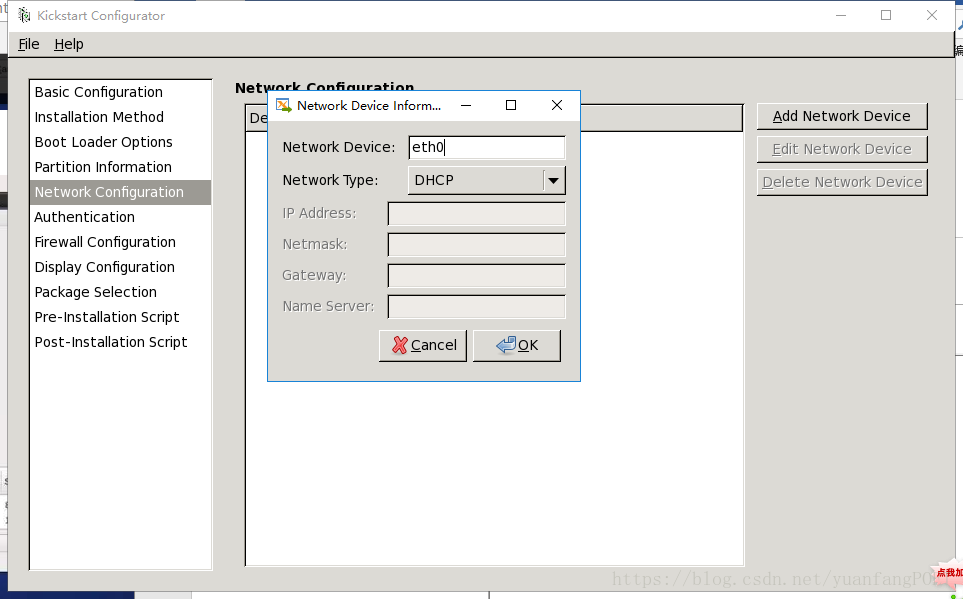
Task: Close the Network Device Information dialog
Action: (557, 106)
